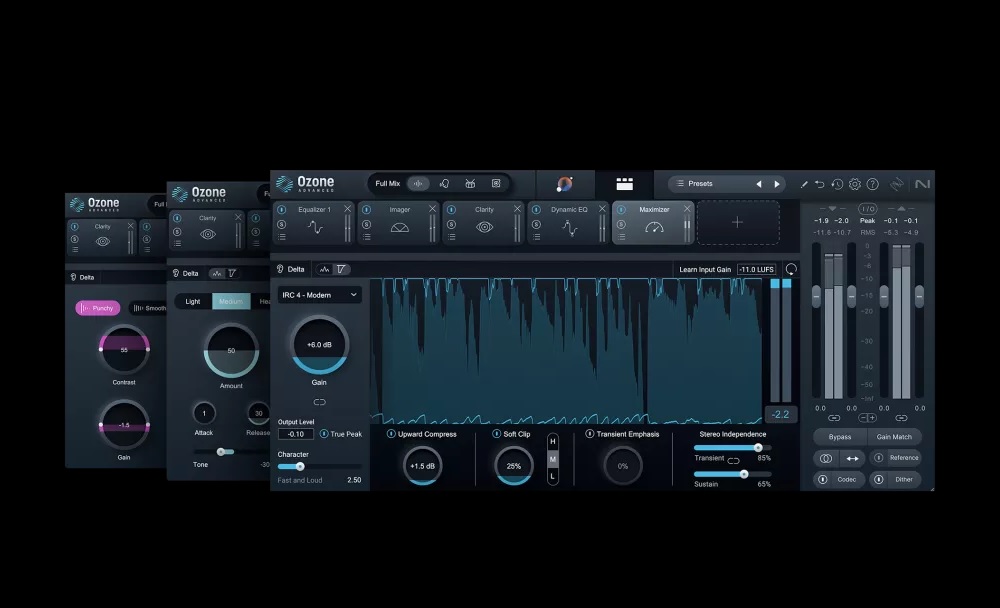Select Soft Clip H band
Viewport: 1000px width, 608px height.
(553, 441)
